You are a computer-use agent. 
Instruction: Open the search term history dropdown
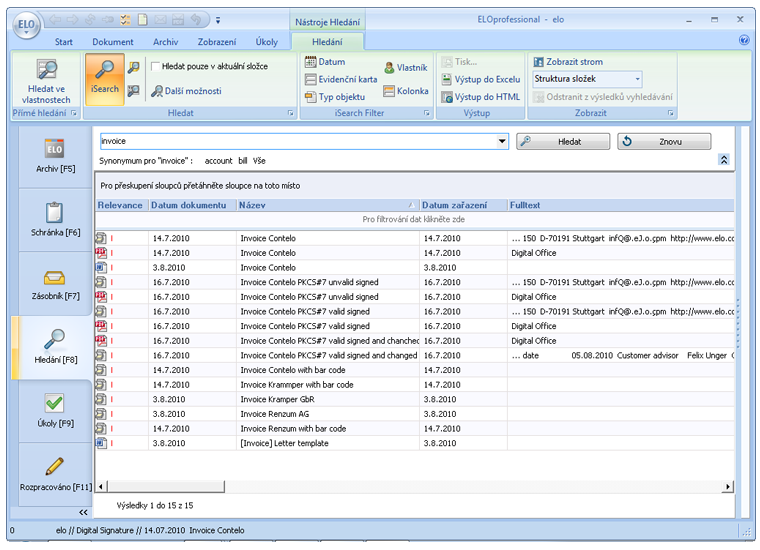tap(502, 141)
